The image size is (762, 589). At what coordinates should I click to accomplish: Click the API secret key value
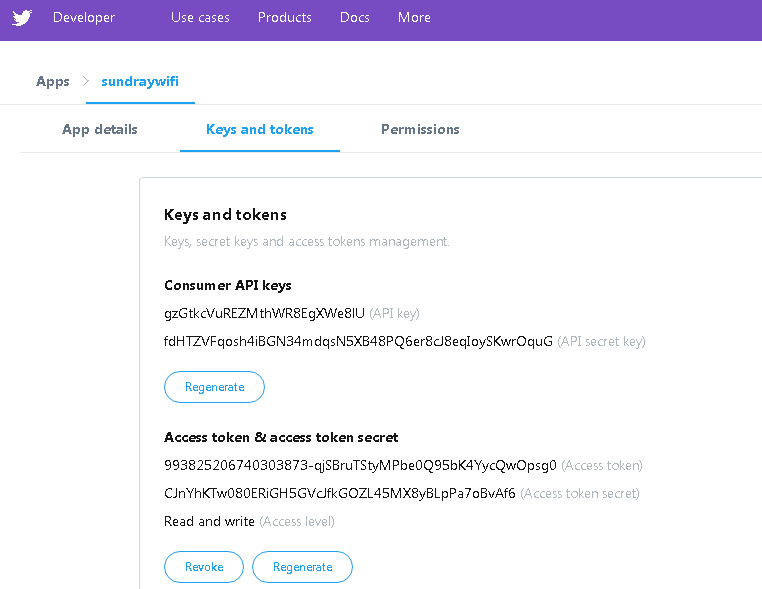pos(358,341)
